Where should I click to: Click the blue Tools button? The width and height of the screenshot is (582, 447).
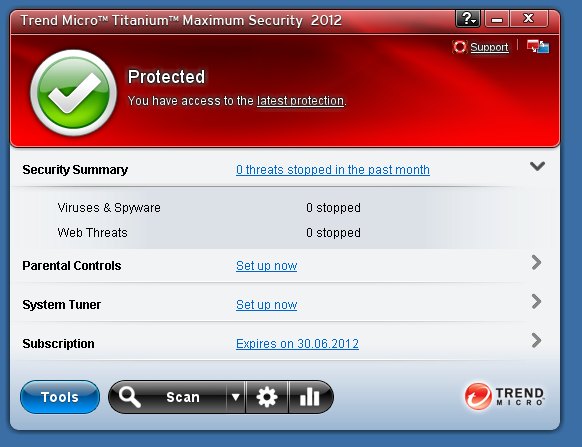coord(60,397)
